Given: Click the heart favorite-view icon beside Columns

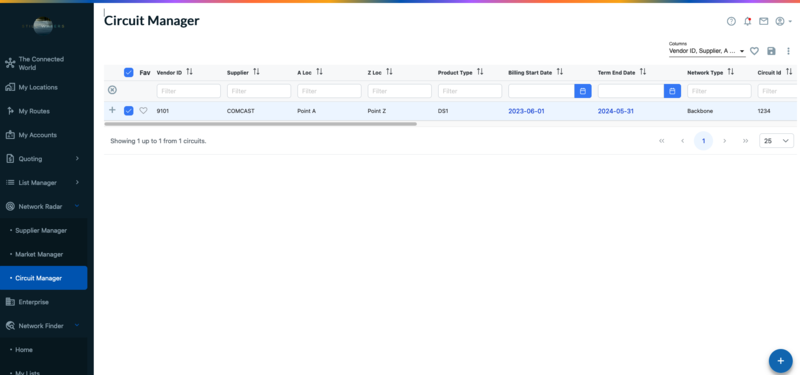Looking at the screenshot, I should point(754,51).
